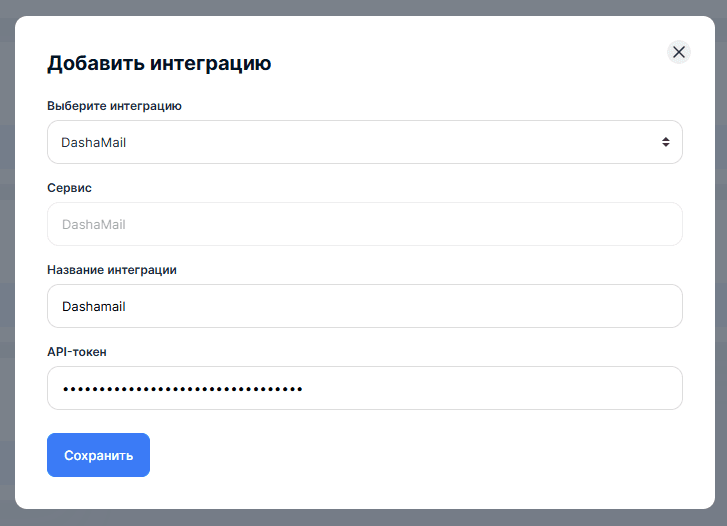Focus the Название интеграции input field
This screenshot has height=526, width=727.
tap(364, 306)
